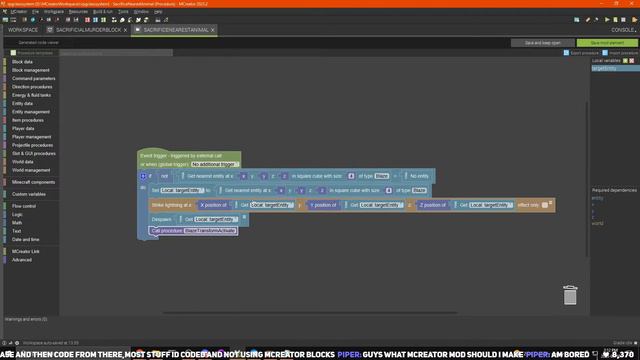Click the blue grid icon in the toolbar
The image size is (640, 360).
[95, 20]
